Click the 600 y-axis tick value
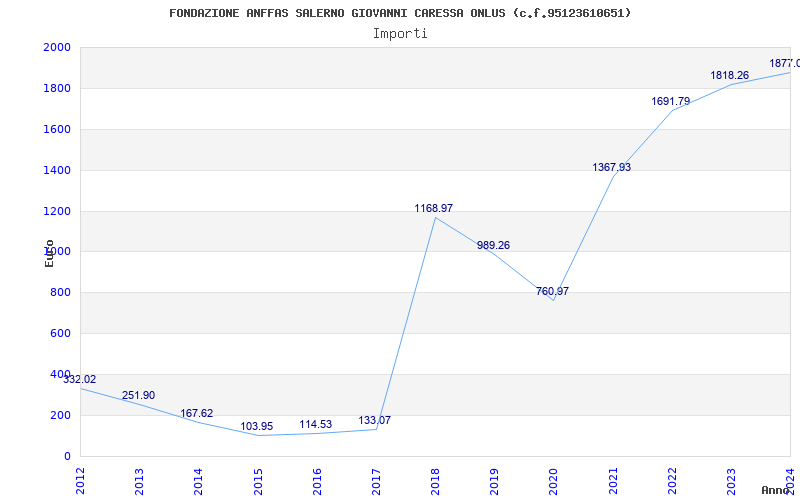Viewport: 800px width, 500px height. (x=60, y=334)
